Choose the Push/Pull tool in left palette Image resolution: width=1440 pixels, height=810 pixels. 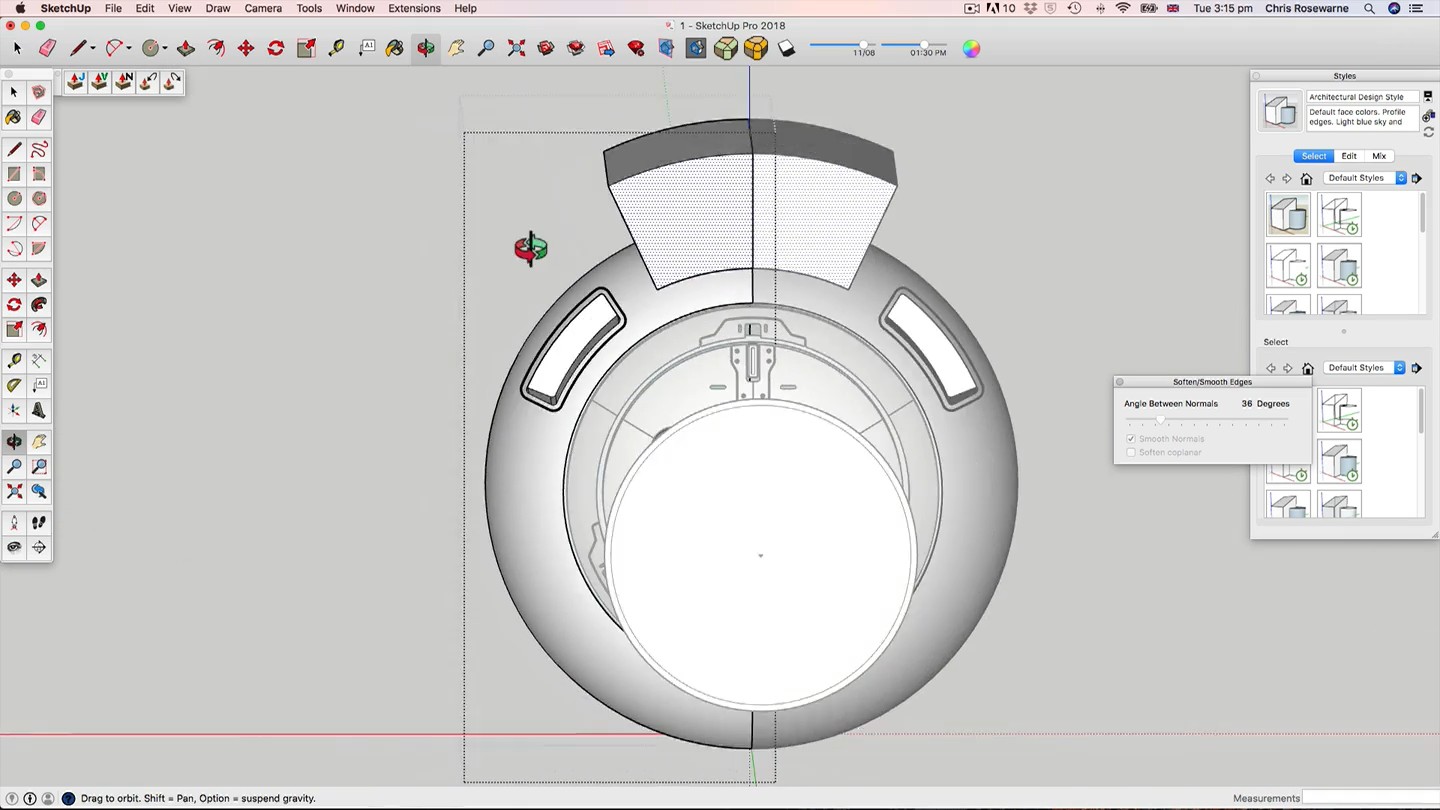click(x=39, y=280)
